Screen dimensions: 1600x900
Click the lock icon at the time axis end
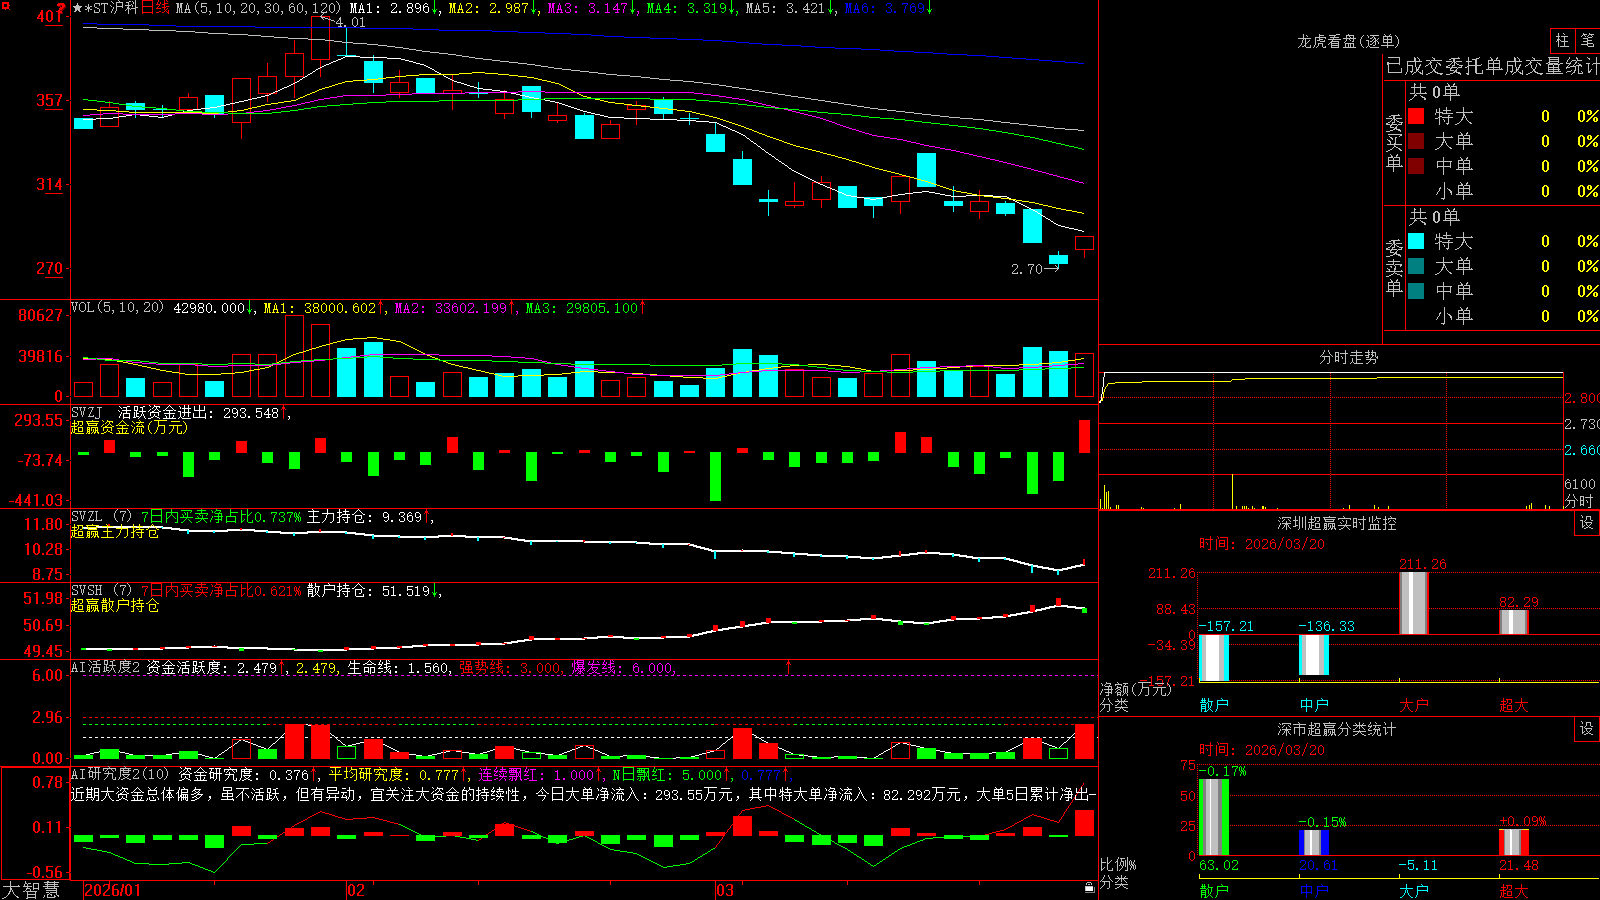coord(1089,888)
